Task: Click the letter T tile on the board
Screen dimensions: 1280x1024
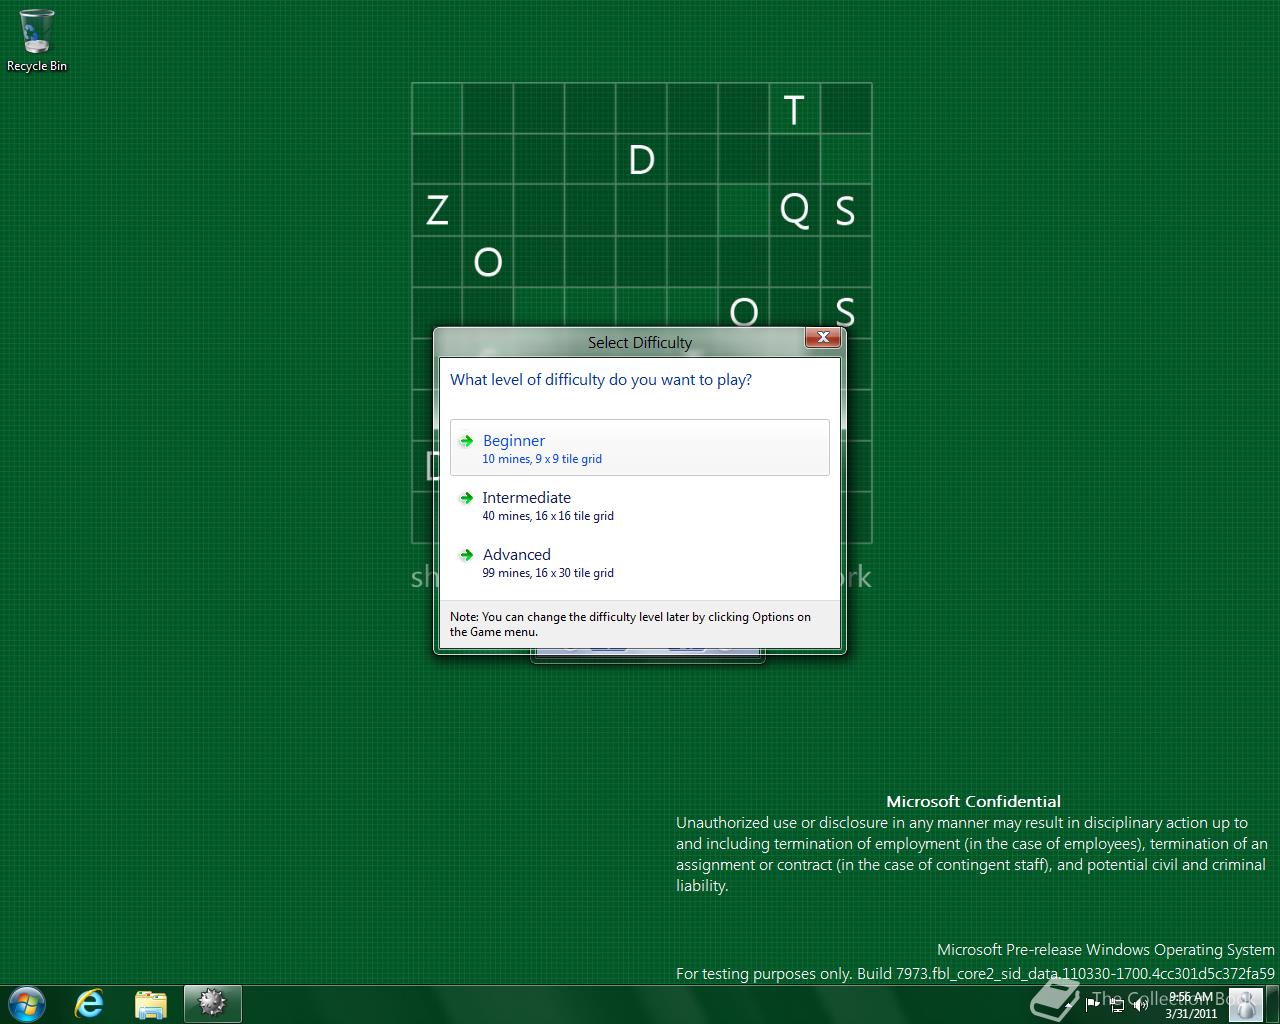Action: coord(794,109)
